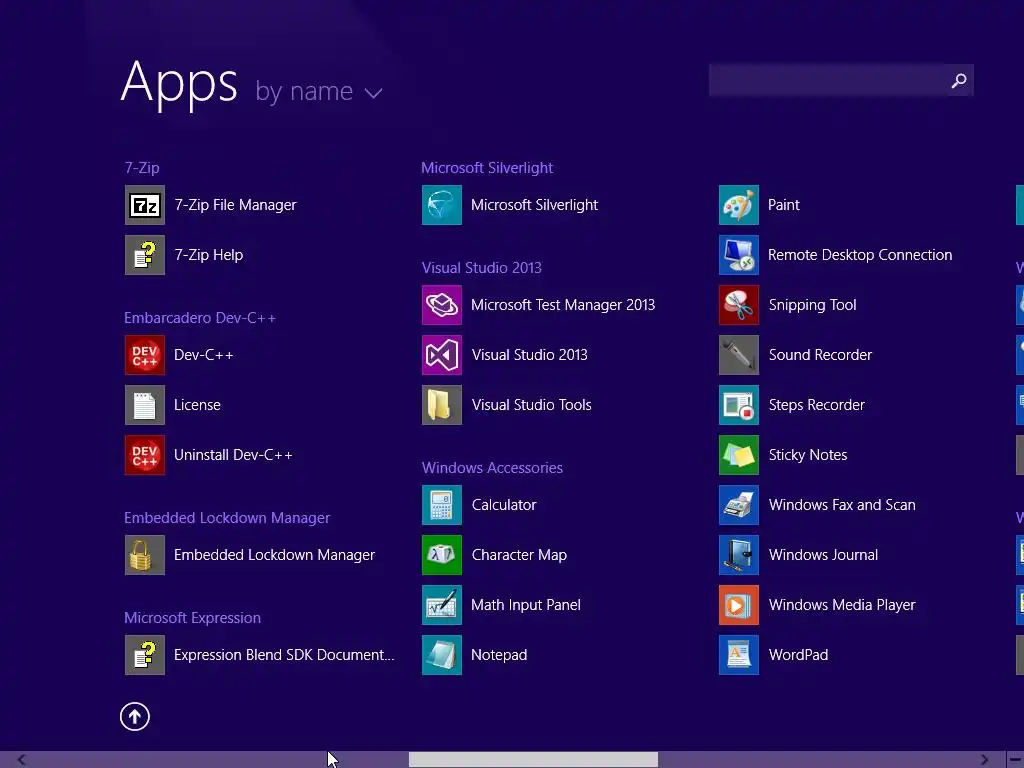Click the zoom-out minus button at the bottom right

pyautogui.click(x=1015, y=760)
